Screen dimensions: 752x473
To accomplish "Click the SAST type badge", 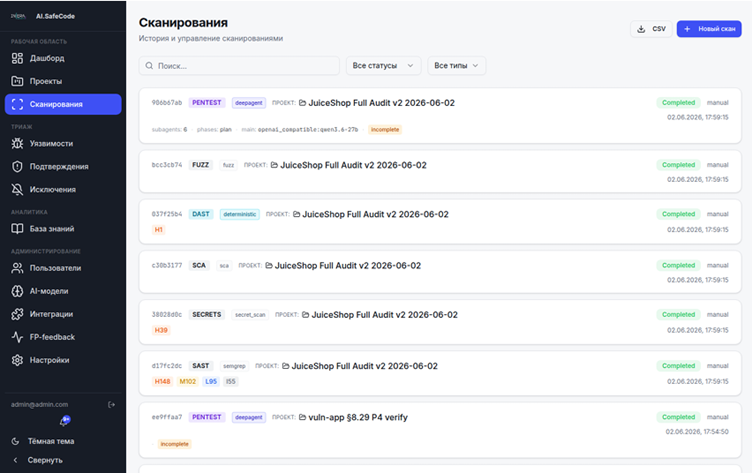I will 200,366.
